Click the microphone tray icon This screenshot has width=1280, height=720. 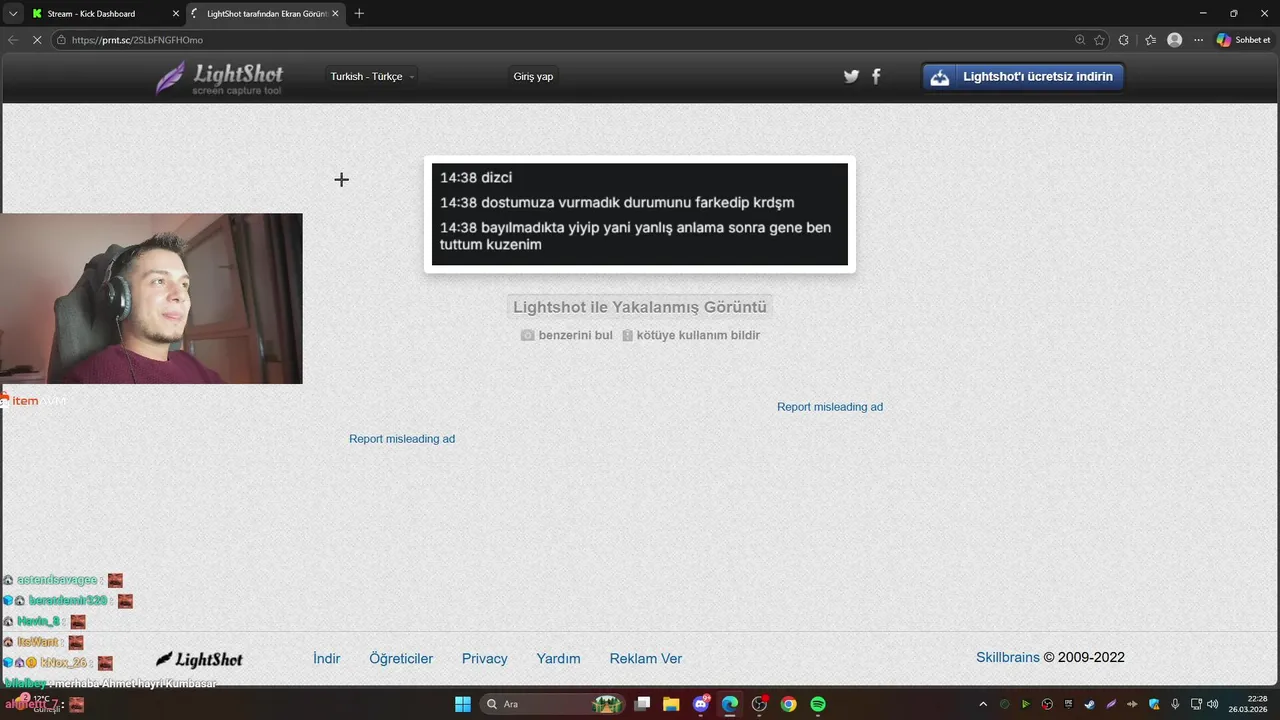[x=1175, y=704]
